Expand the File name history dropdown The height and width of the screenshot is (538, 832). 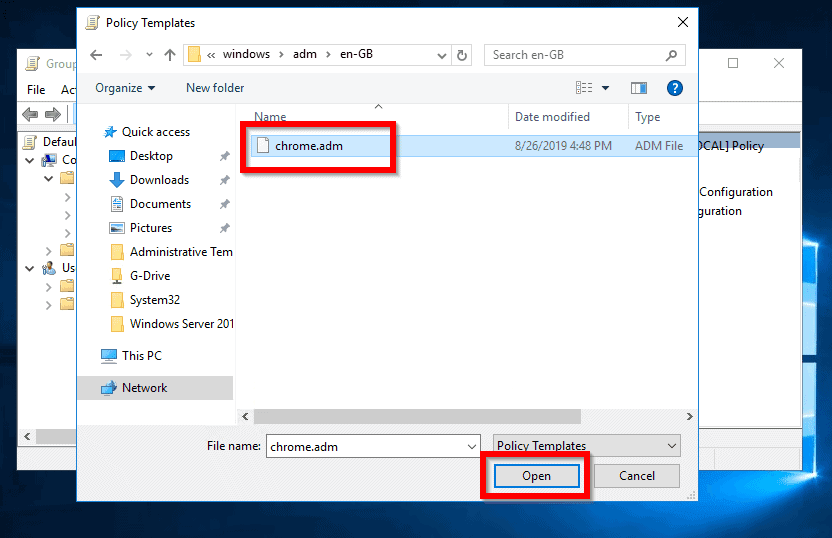coord(471,447)
